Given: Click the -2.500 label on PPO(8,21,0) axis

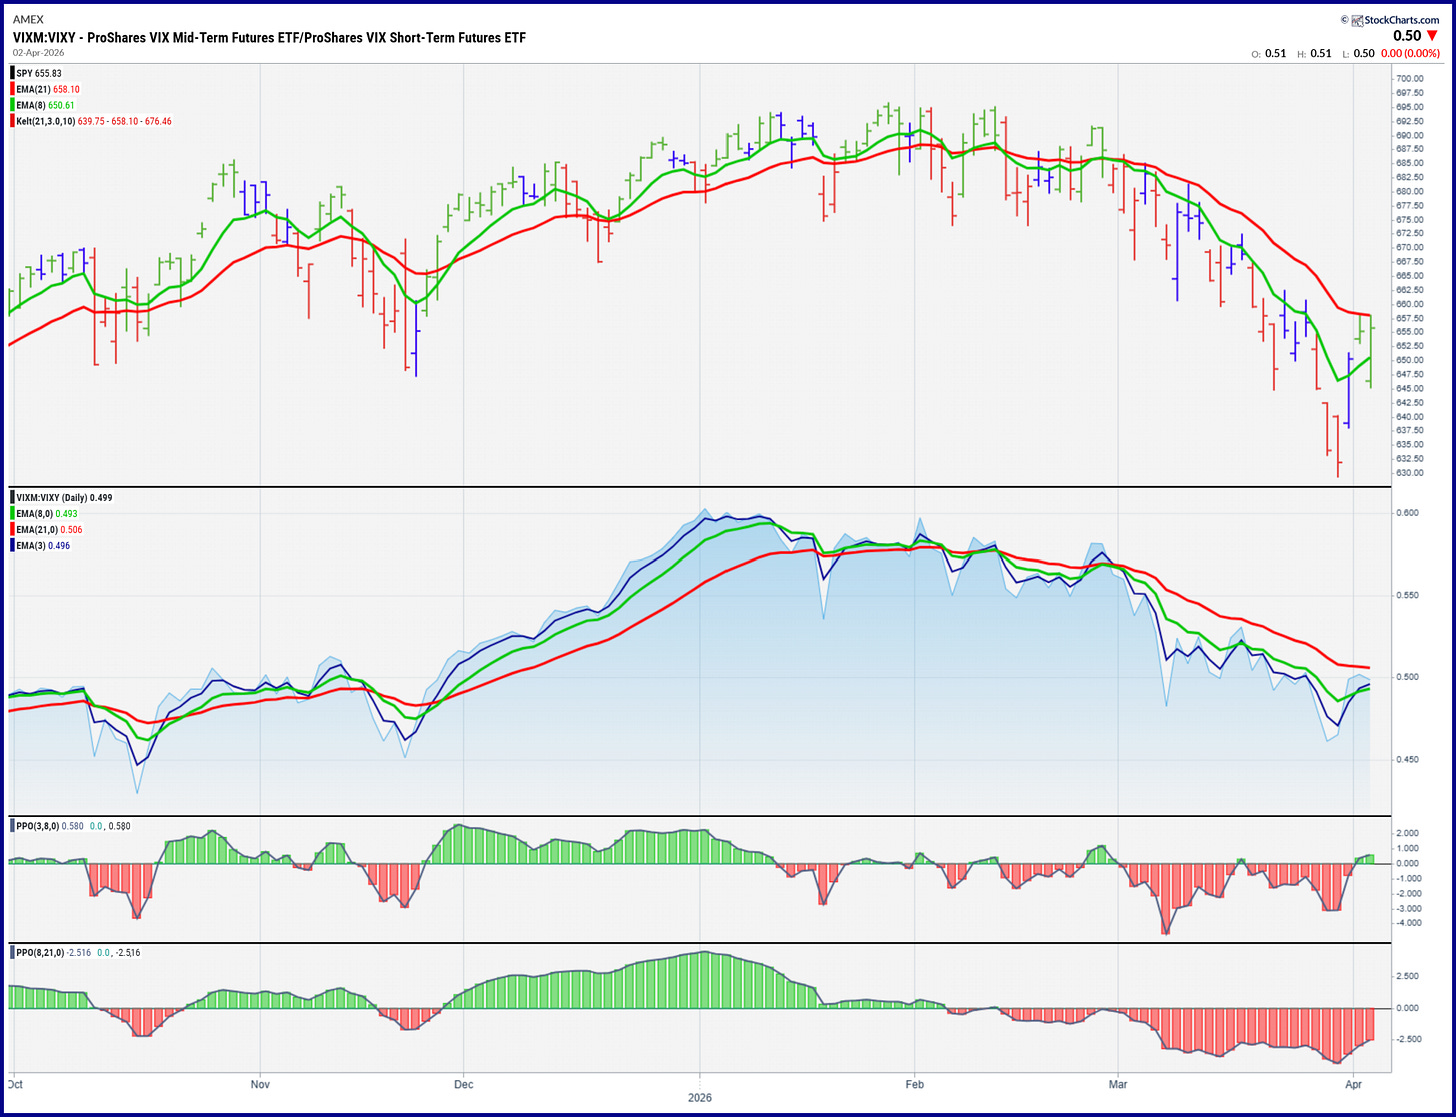Looking at the screenshot, I should click(x=1407, y=1039).
